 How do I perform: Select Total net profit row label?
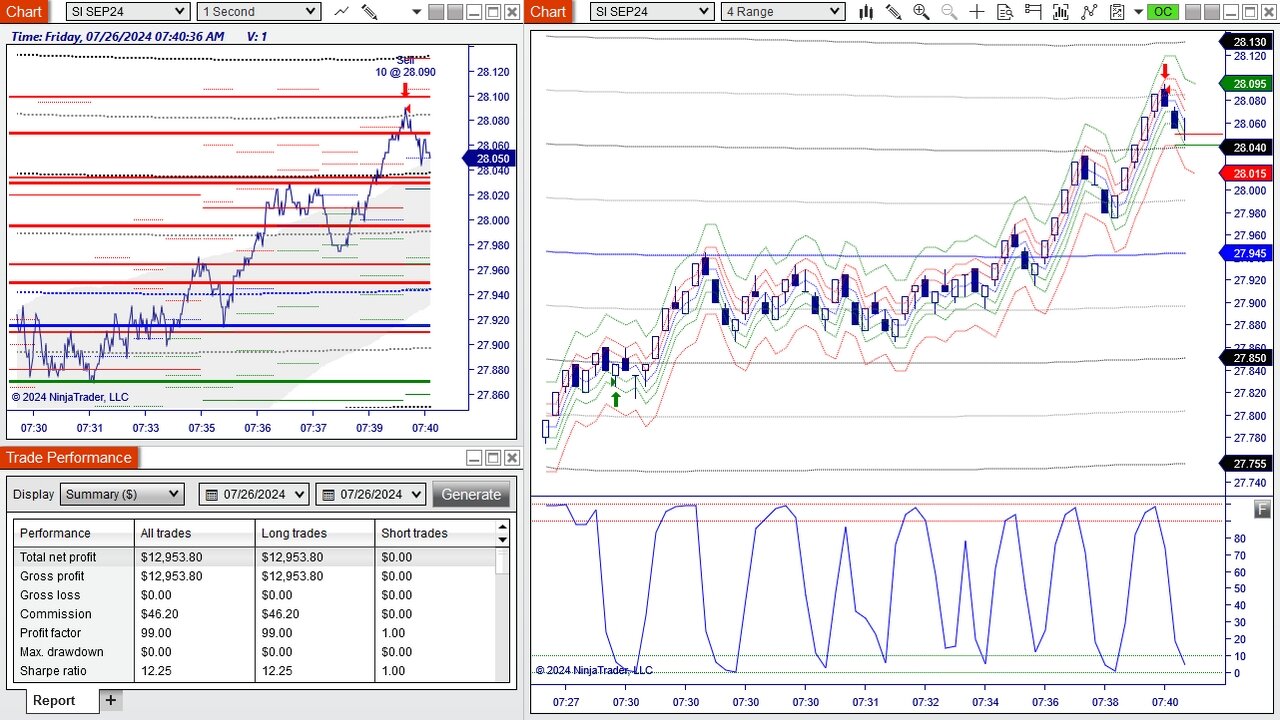(58, 557)
